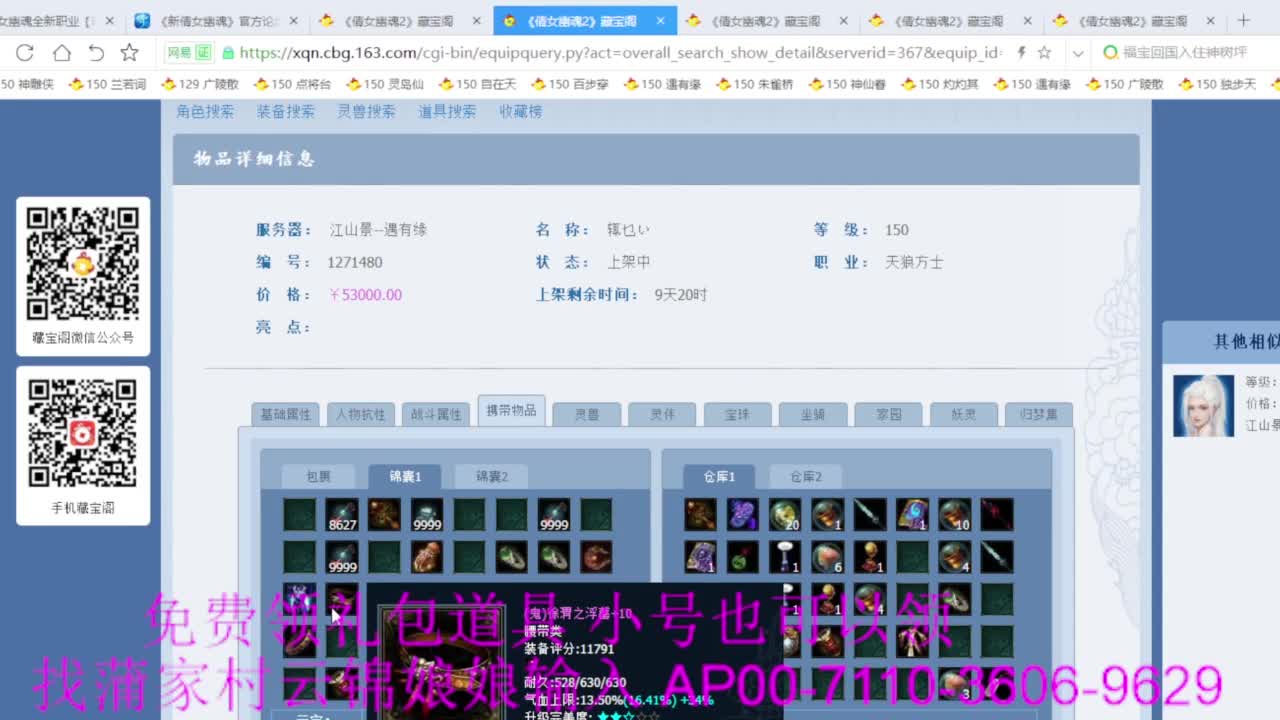Reload the page with the browser refresh icon

click(x=25, y=53)
